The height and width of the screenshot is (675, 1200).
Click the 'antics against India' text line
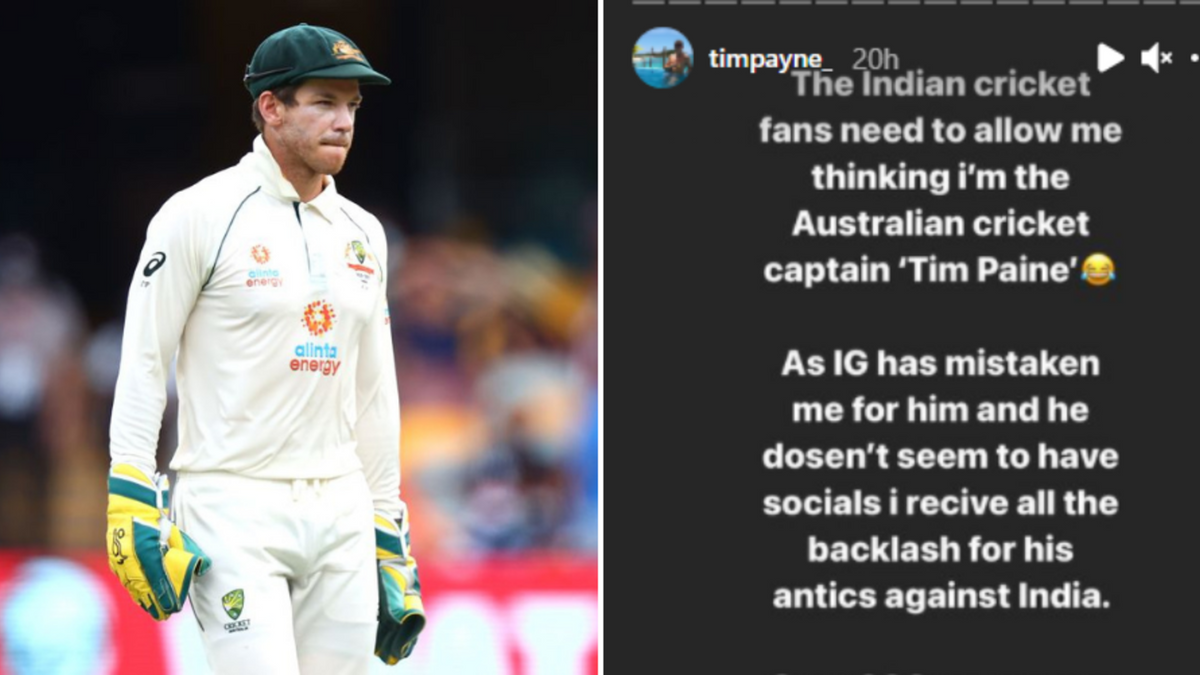pyautogui.click(x=940, y=596)
